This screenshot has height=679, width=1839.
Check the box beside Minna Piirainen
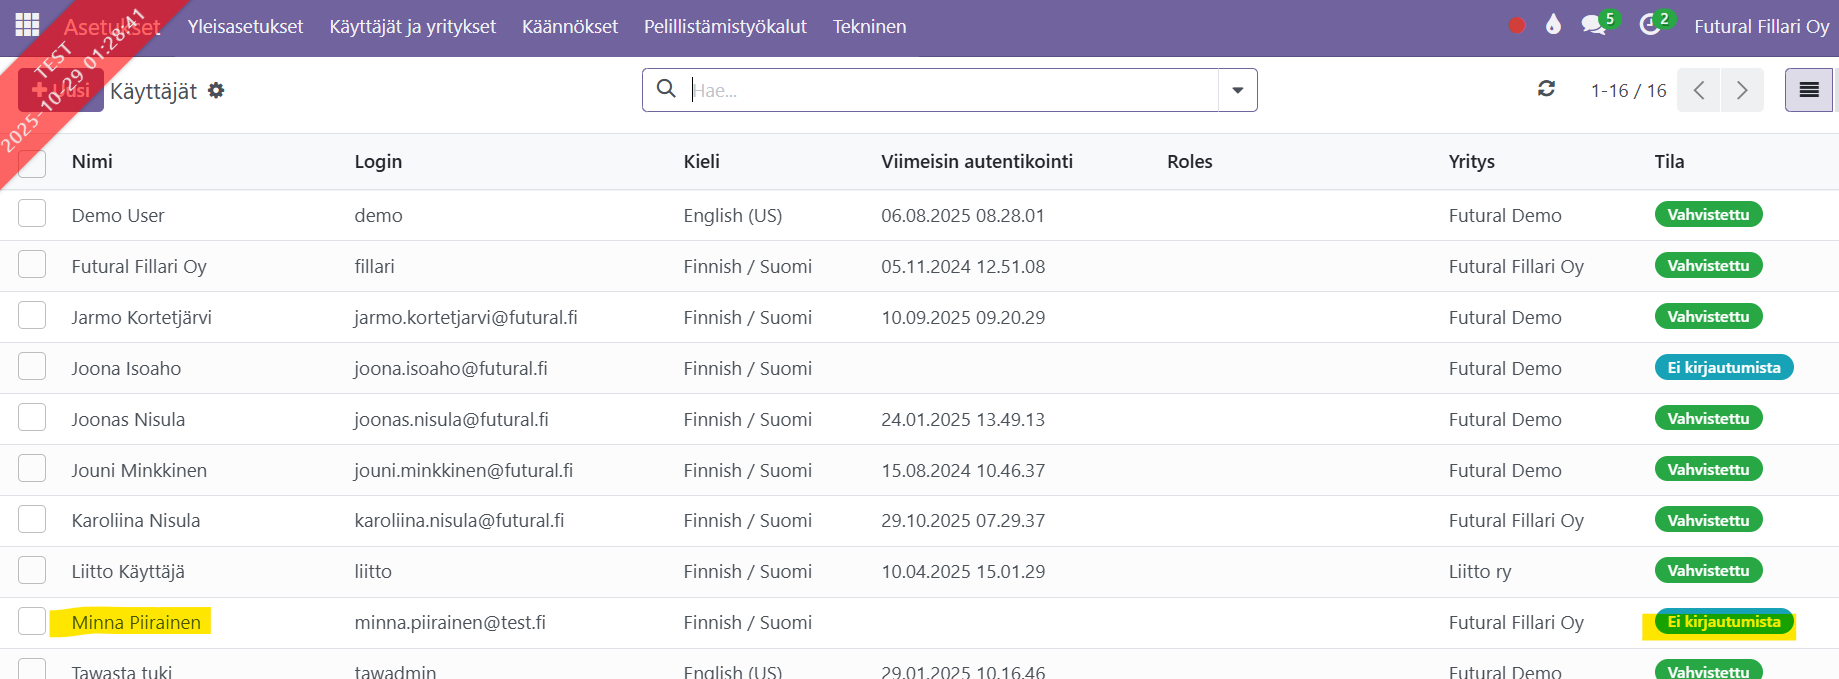(x=32, y=621)
